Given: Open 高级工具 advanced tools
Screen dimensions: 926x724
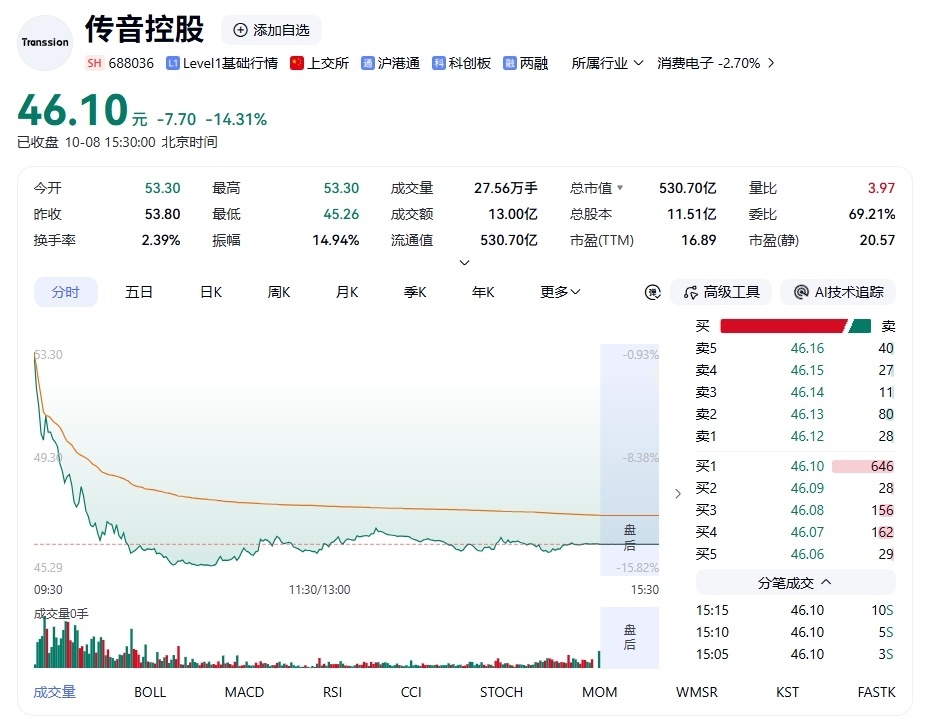Looking at the screenshot, I should click(x=721, y=292).
